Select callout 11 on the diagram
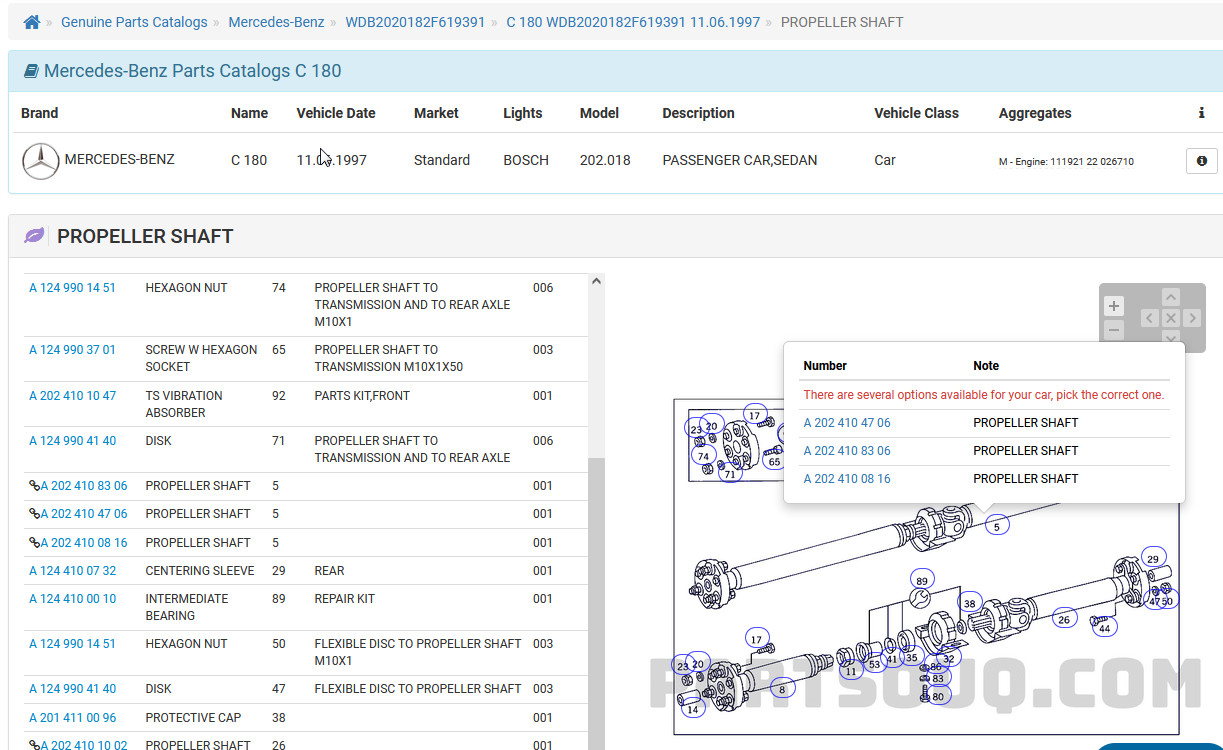The height and width of the screenshot is (750, 1223). coord(851,671)
